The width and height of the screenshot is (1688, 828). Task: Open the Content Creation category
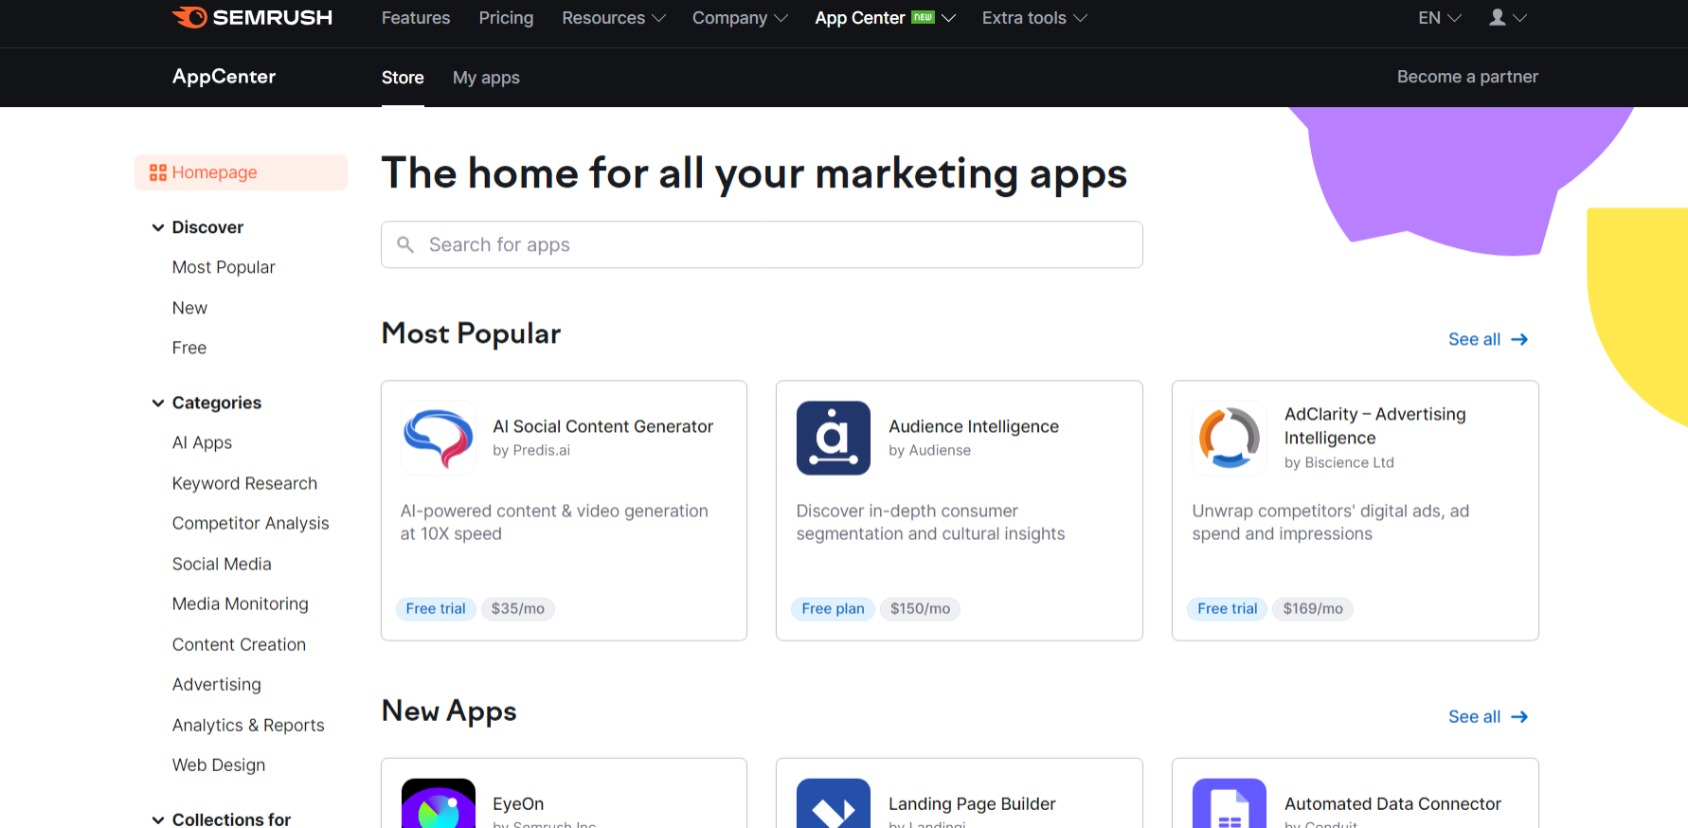239,645
